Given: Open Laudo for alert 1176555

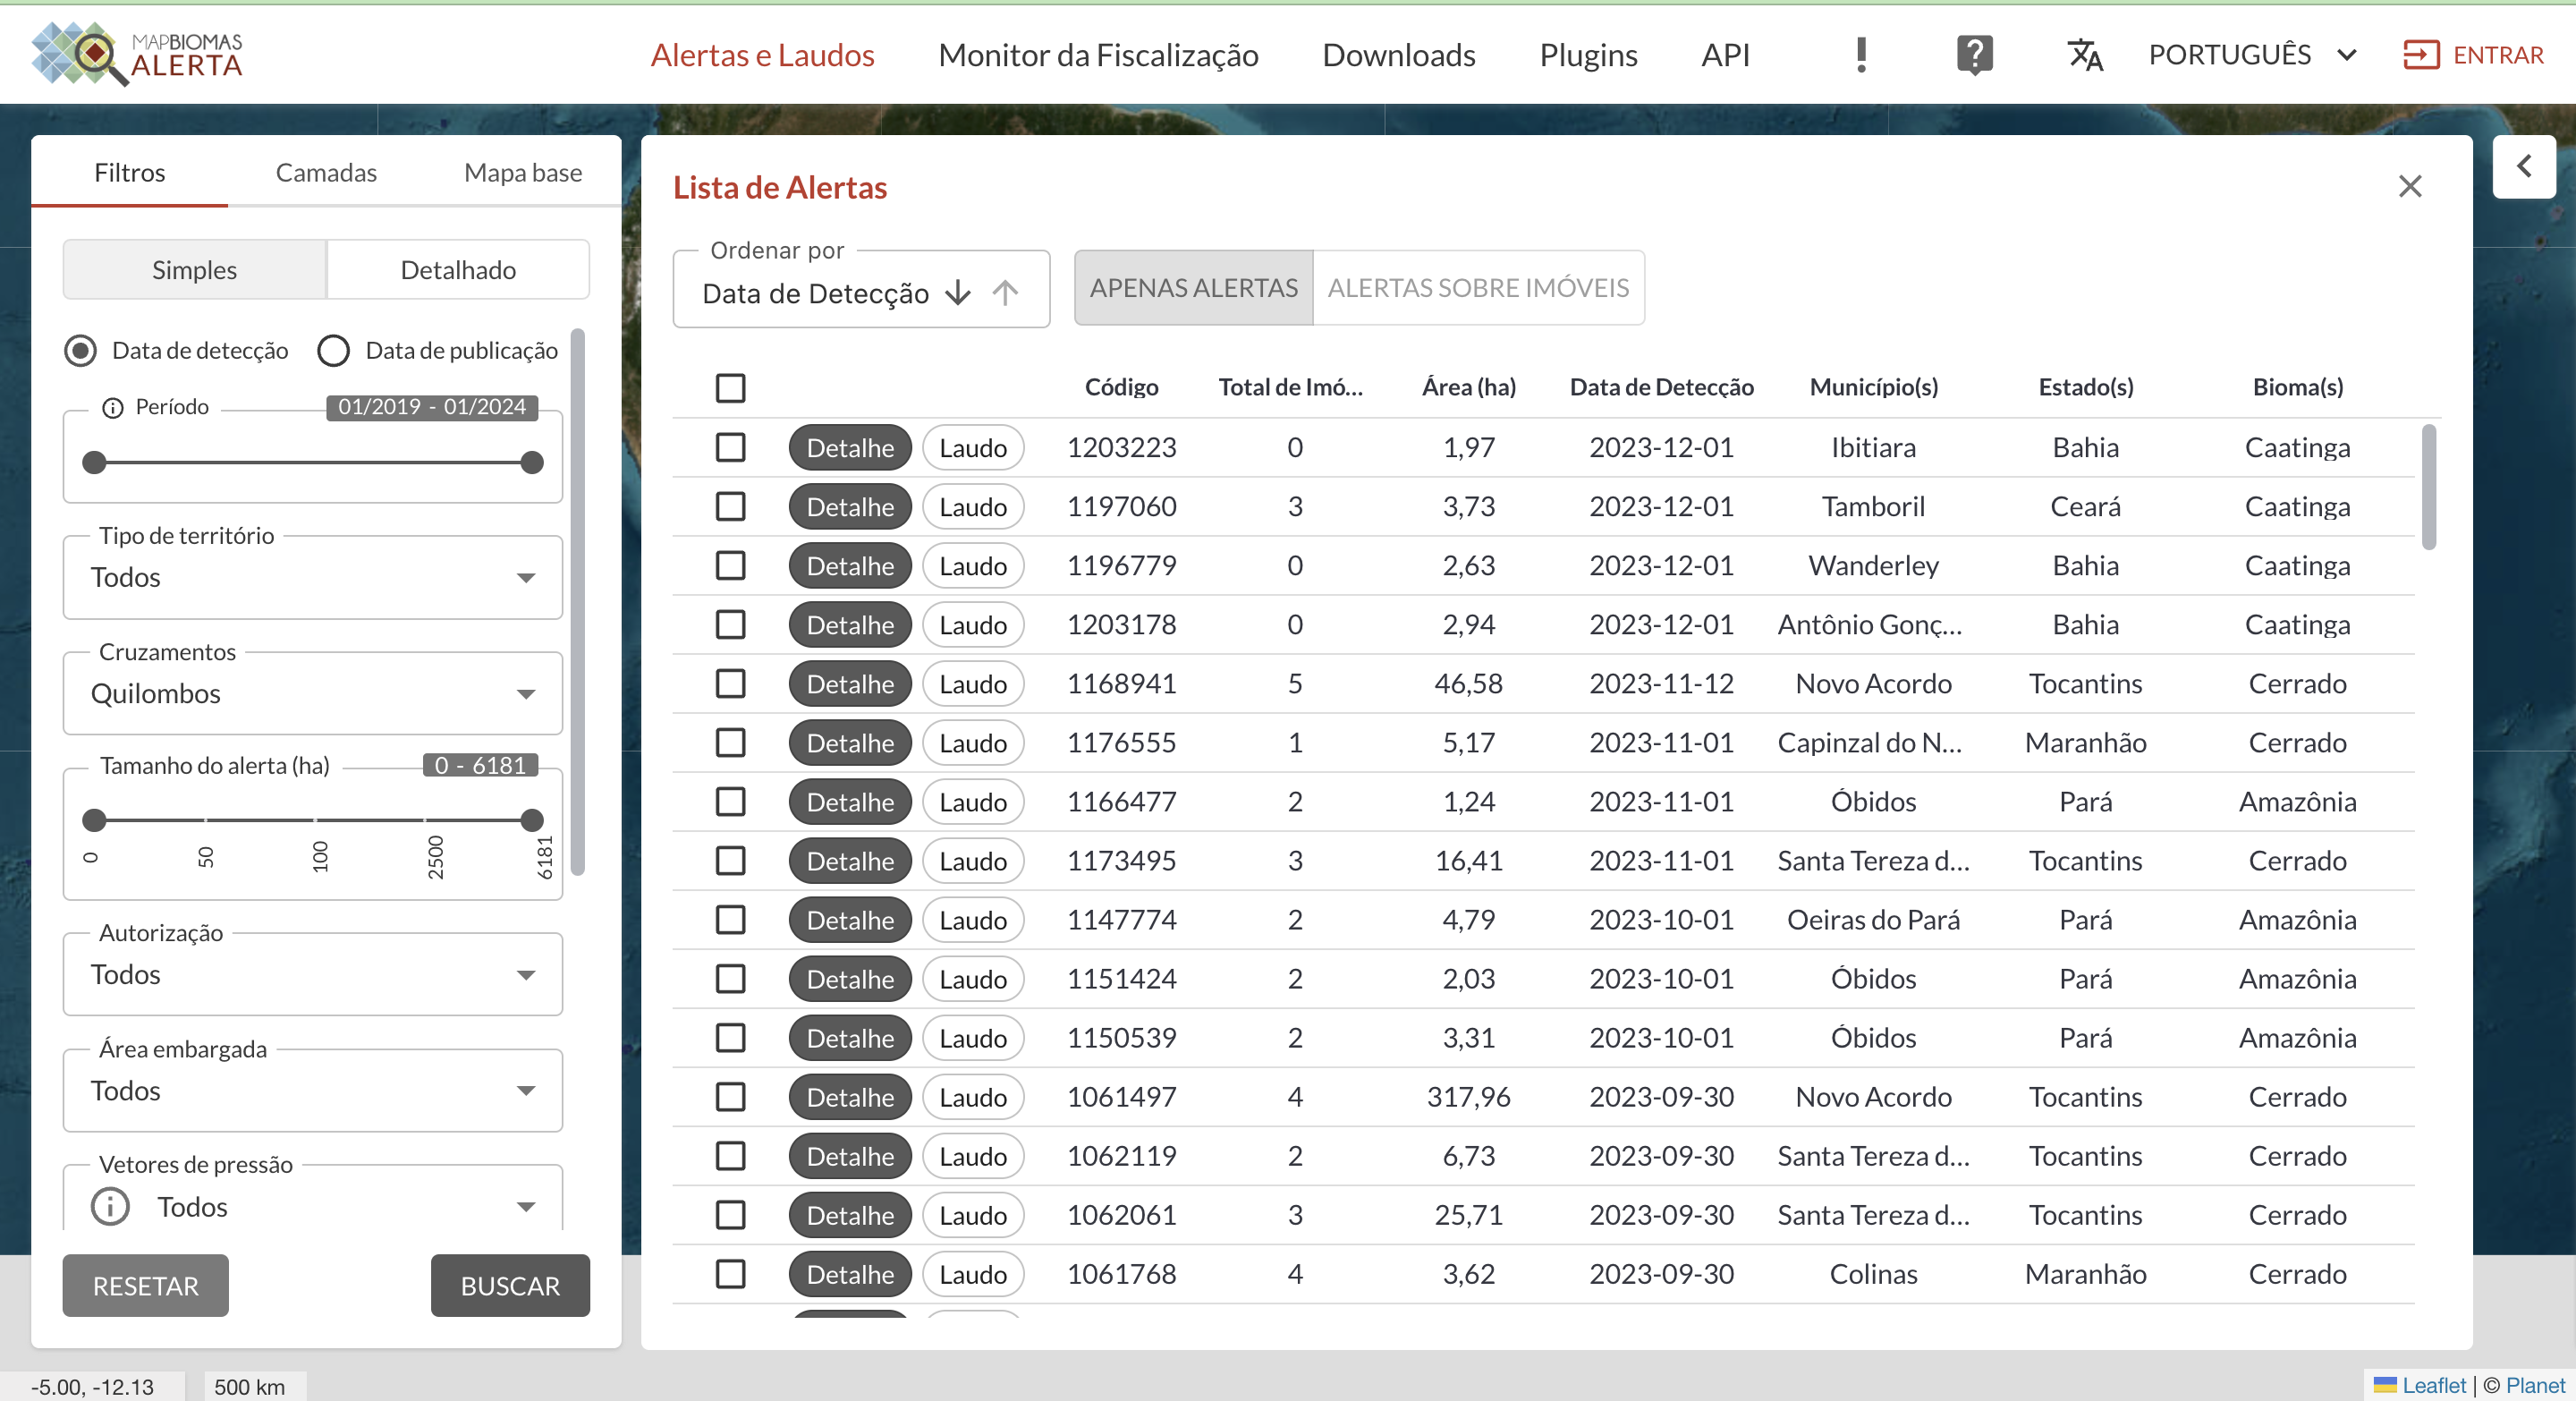Looking at the screenshot, I should [973, 742].
